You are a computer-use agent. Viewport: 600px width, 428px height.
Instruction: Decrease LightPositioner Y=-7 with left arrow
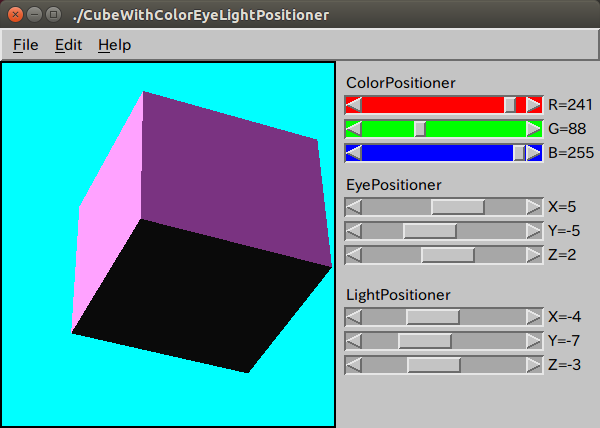354,341
